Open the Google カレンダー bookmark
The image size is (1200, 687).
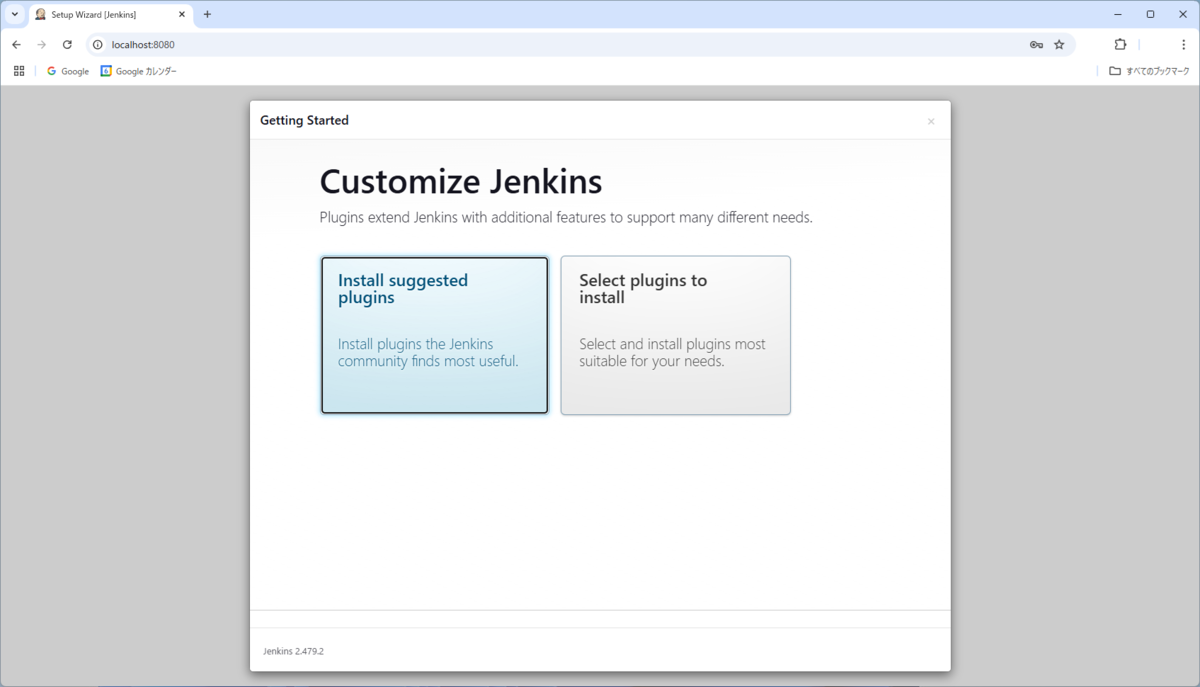(x=139, y=71)
